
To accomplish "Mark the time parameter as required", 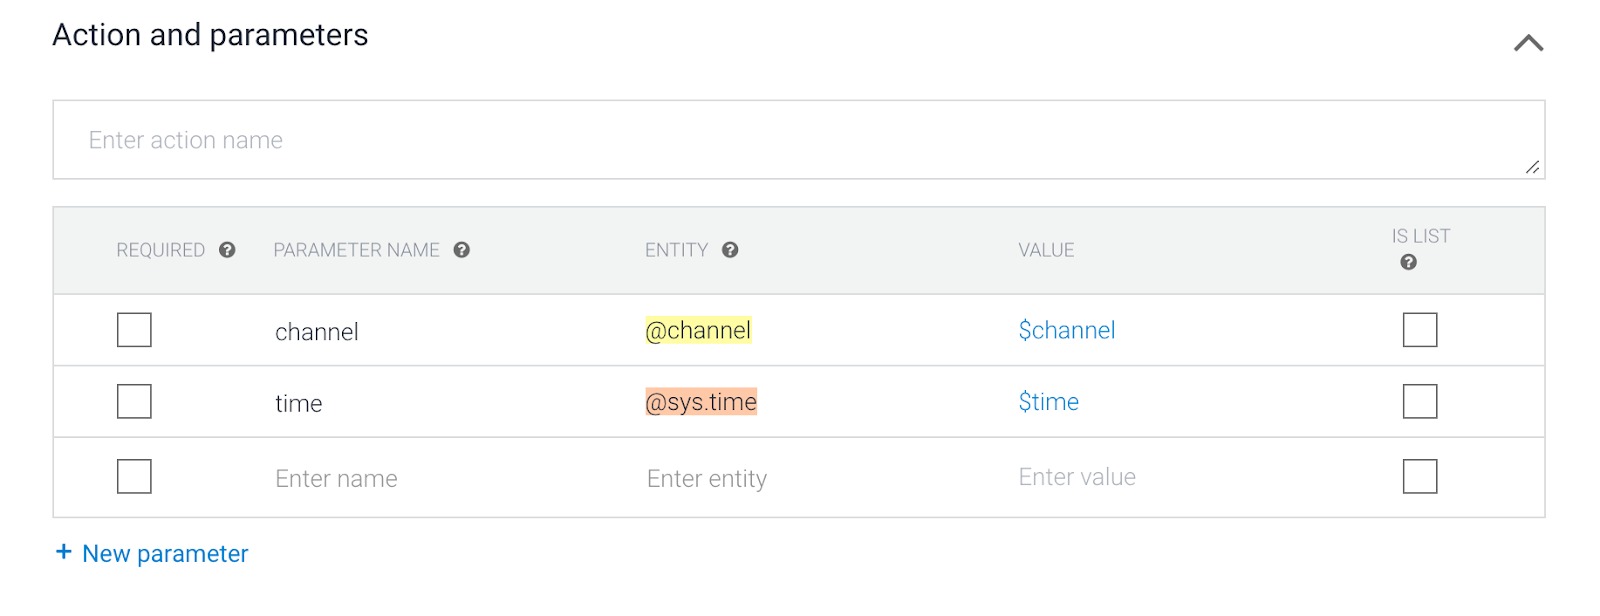I will [x=134, y=402].
